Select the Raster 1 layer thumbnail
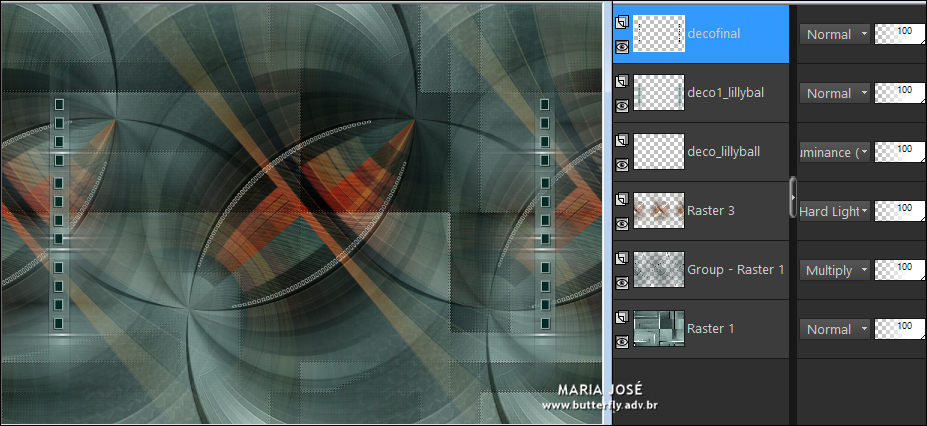Screen dimensions: 927x426 pyautogui.click(x=659, y=329)
